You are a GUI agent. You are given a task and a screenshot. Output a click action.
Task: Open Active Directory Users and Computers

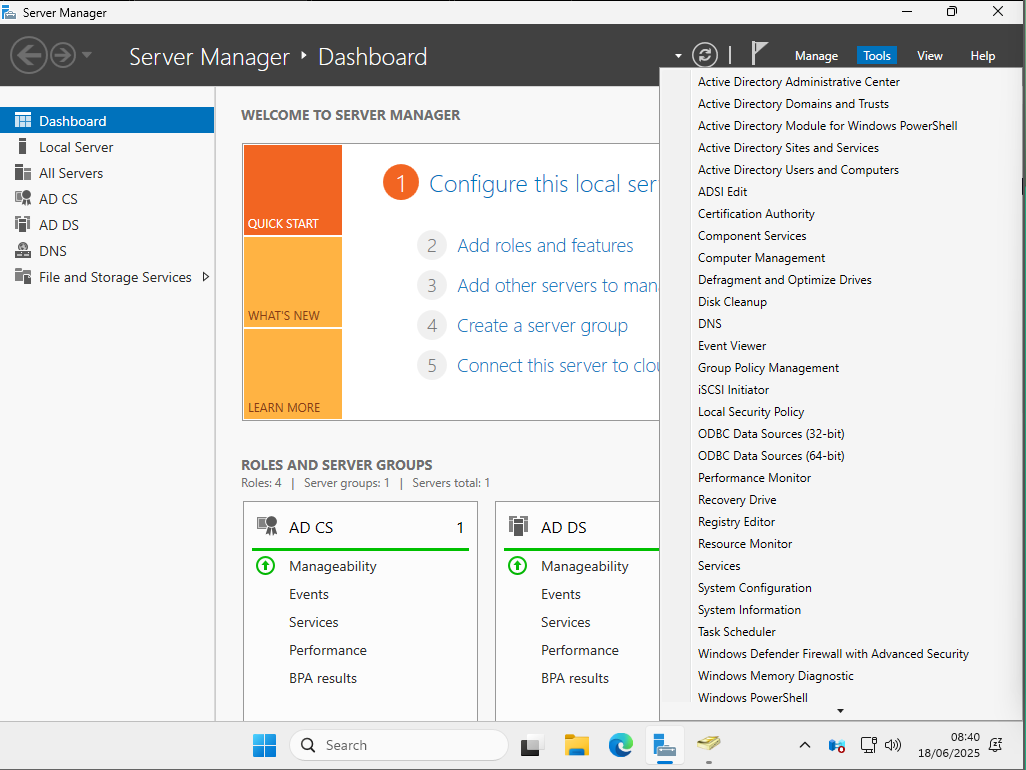[798, 170]
